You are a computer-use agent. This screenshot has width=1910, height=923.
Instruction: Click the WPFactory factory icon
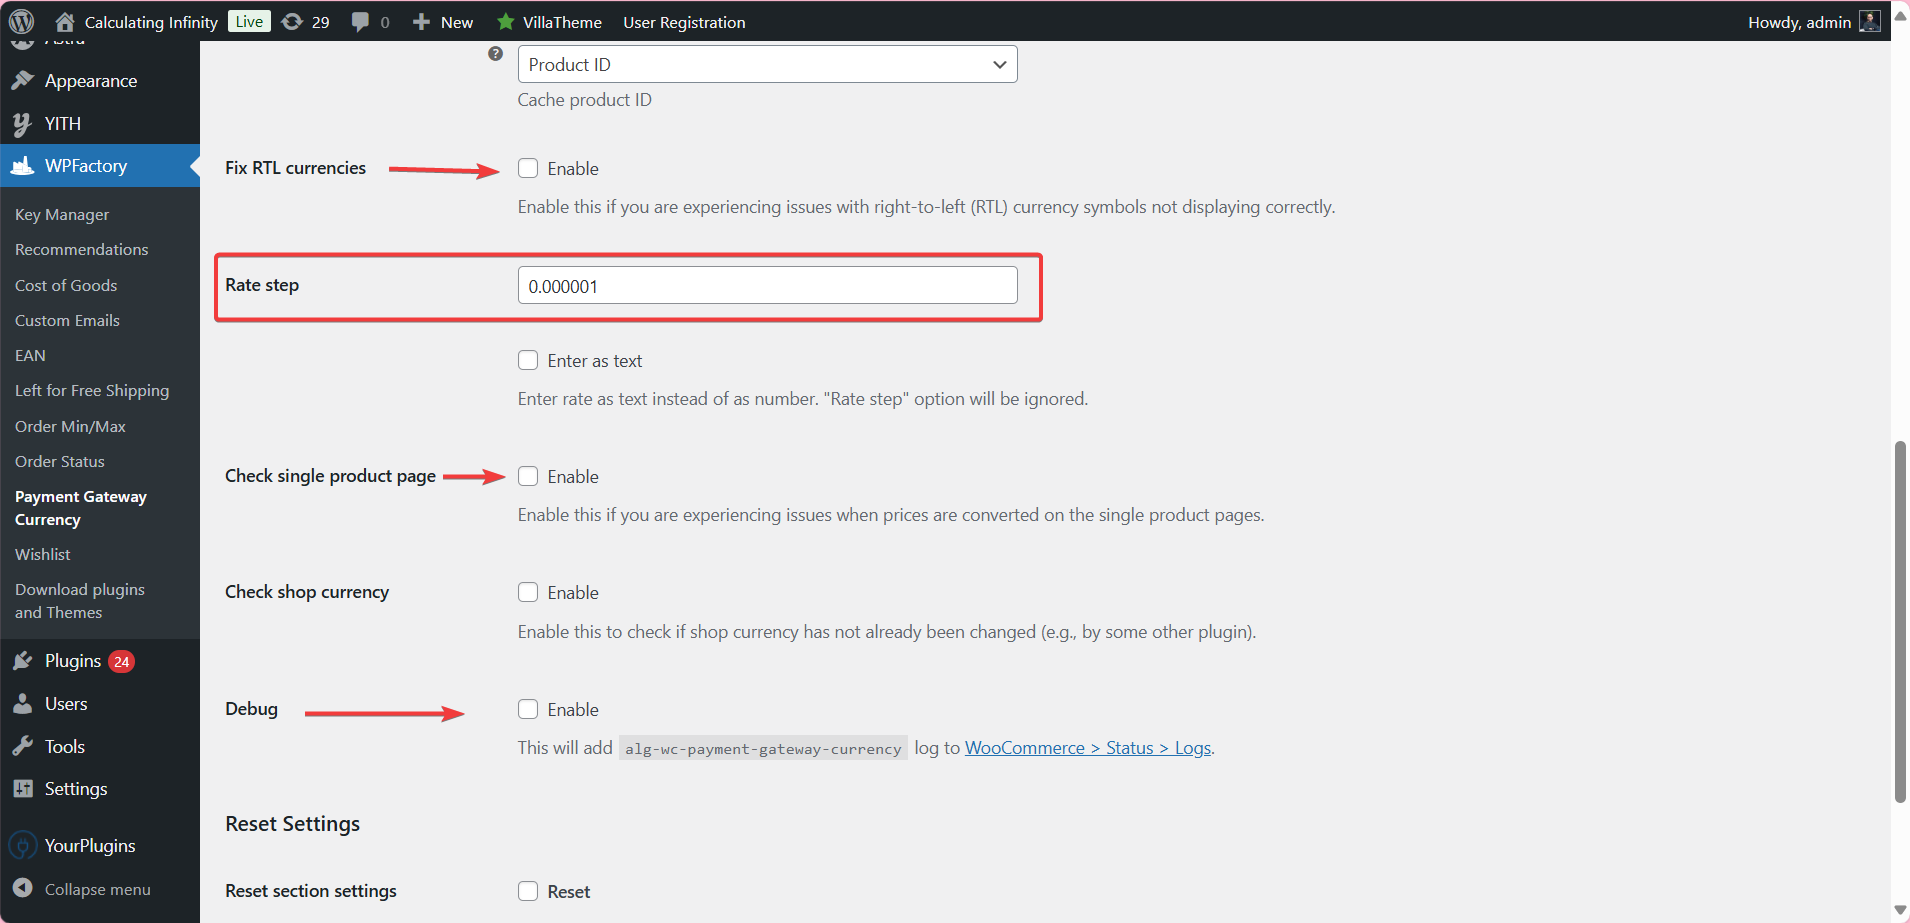pyautogui.click(x=22, y=165)
